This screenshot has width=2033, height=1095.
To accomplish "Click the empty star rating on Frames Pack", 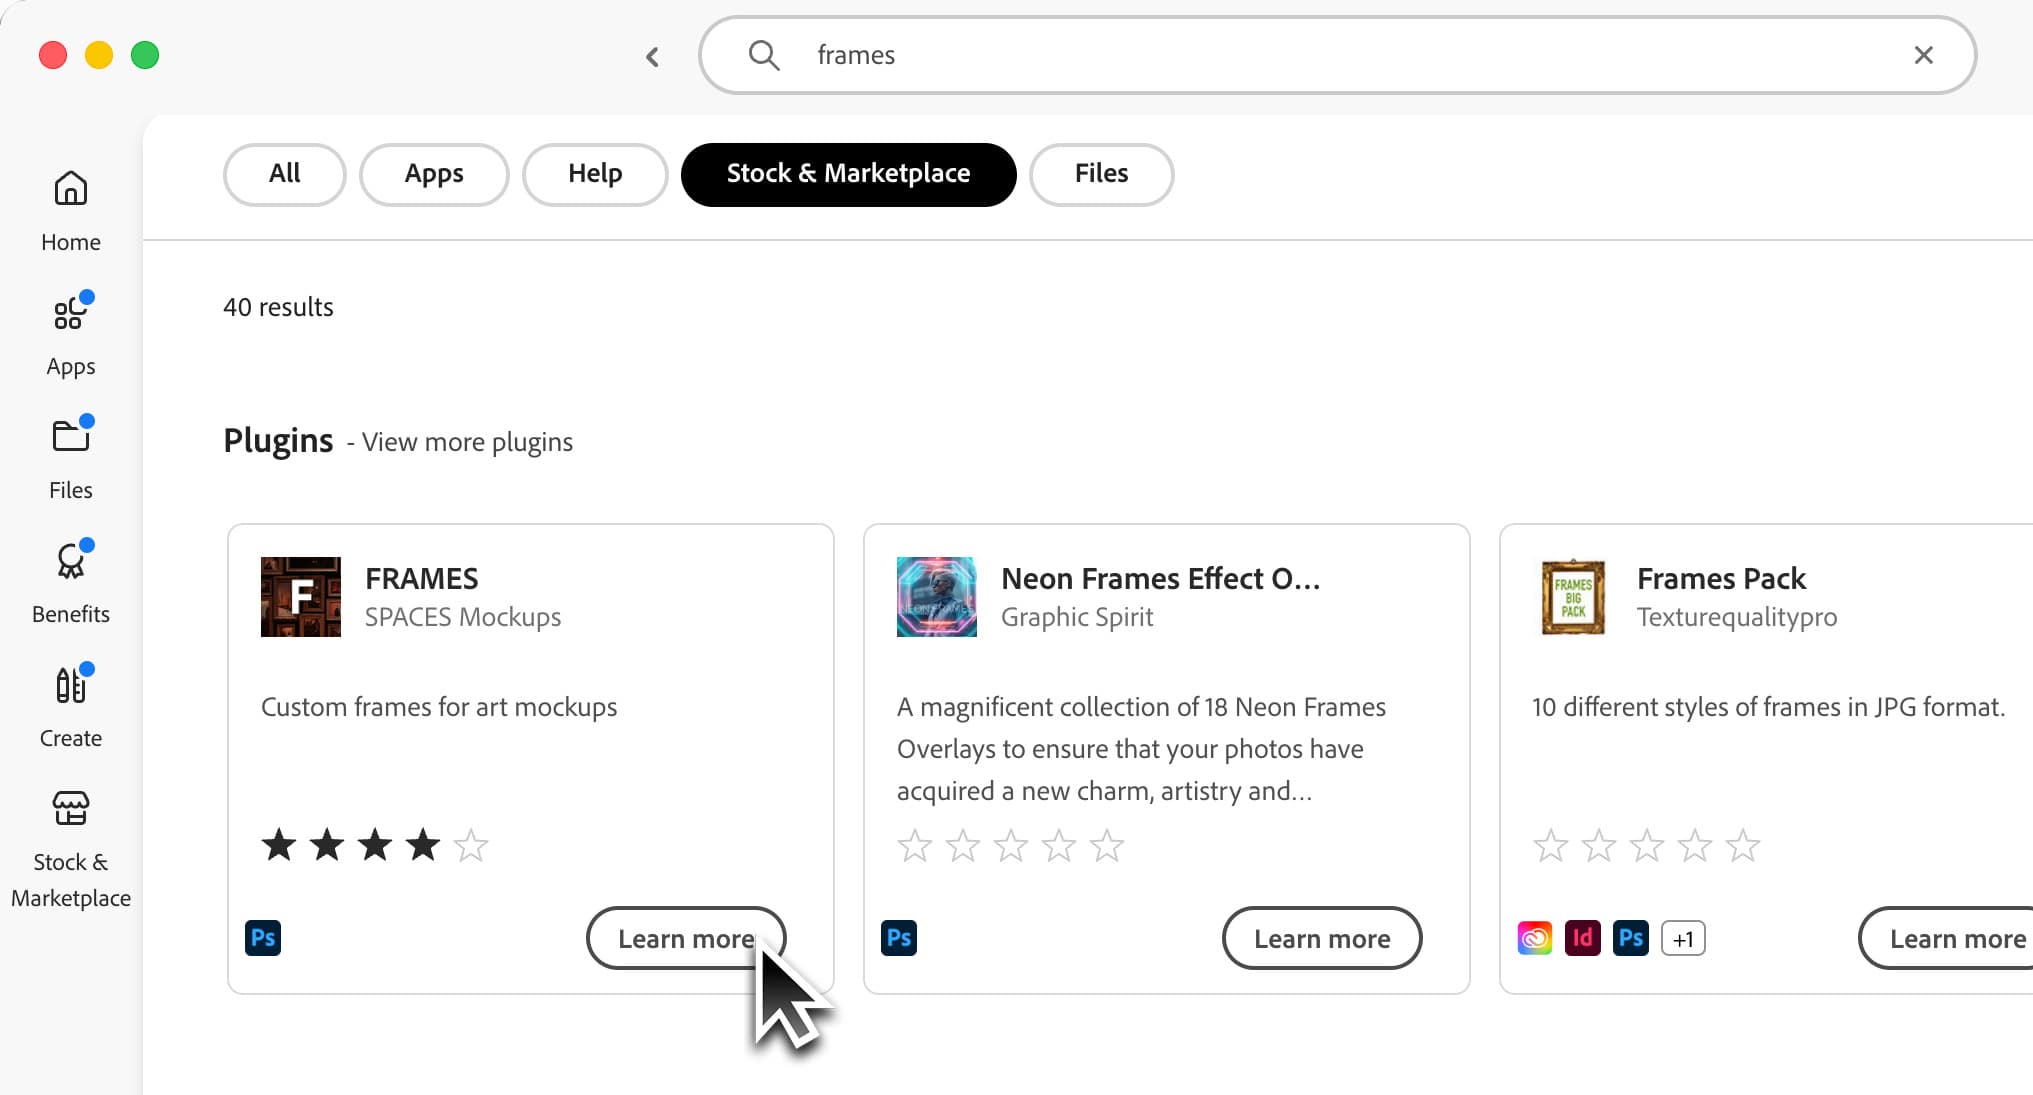I will pos(1647,845).
